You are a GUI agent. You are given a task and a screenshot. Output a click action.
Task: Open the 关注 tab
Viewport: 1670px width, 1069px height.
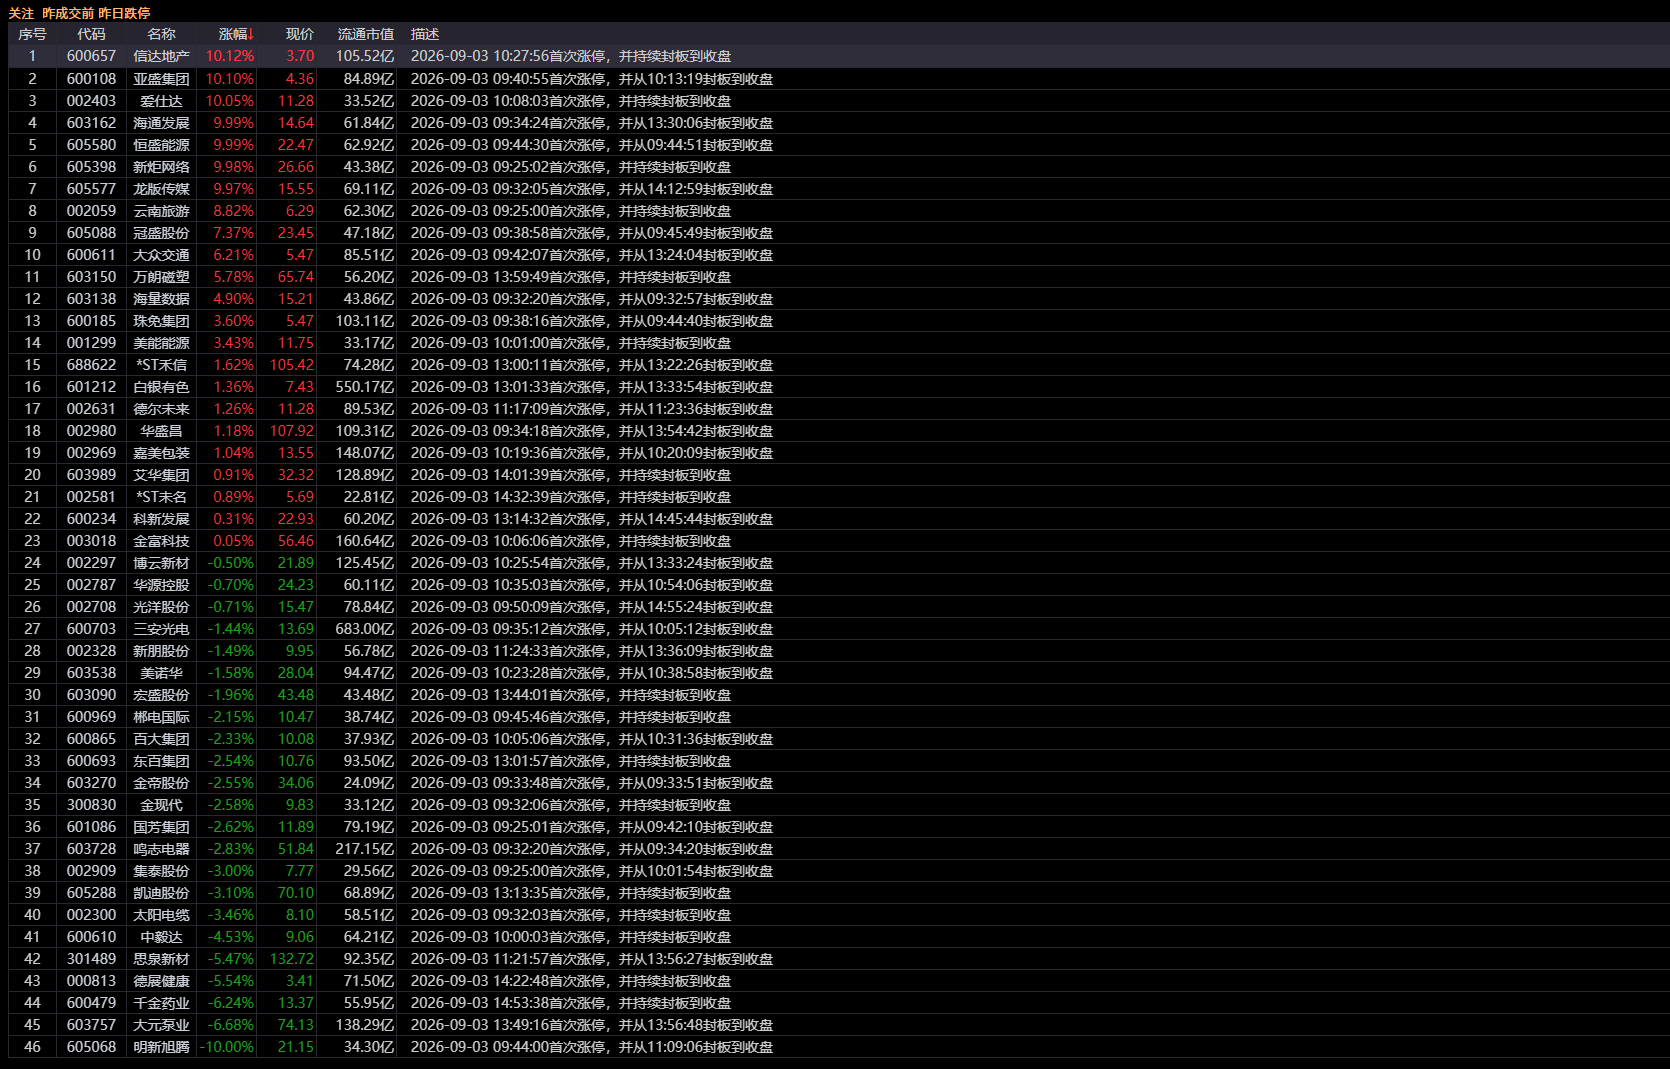[x=21, y=13]
